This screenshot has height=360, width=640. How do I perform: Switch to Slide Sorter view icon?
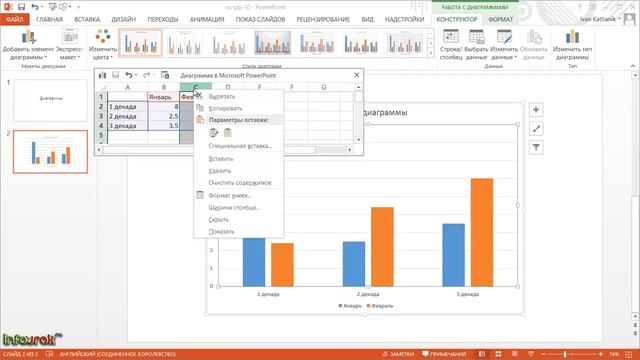(498, 354)
